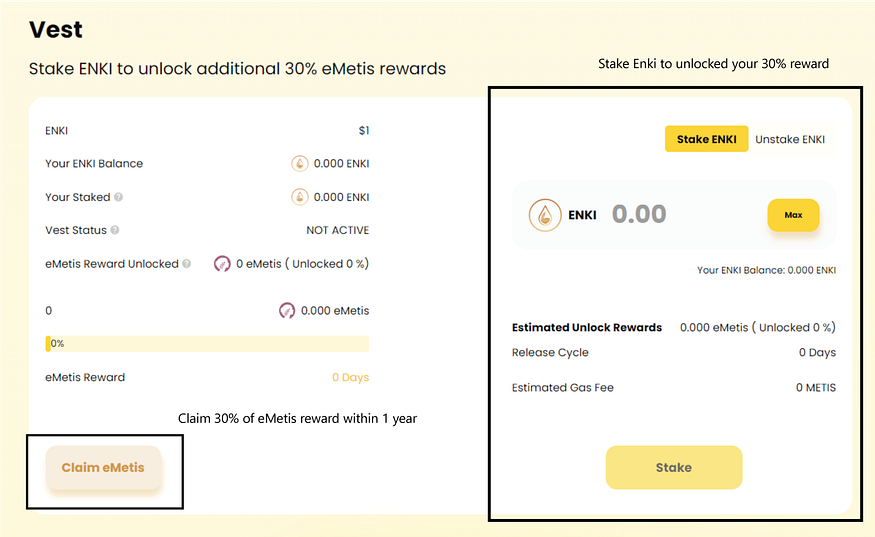Viewport: 875px width, 537px height.
Task: Click the ENKI coin icon beside Your ENKI Balance
Action: pos(299,164)
